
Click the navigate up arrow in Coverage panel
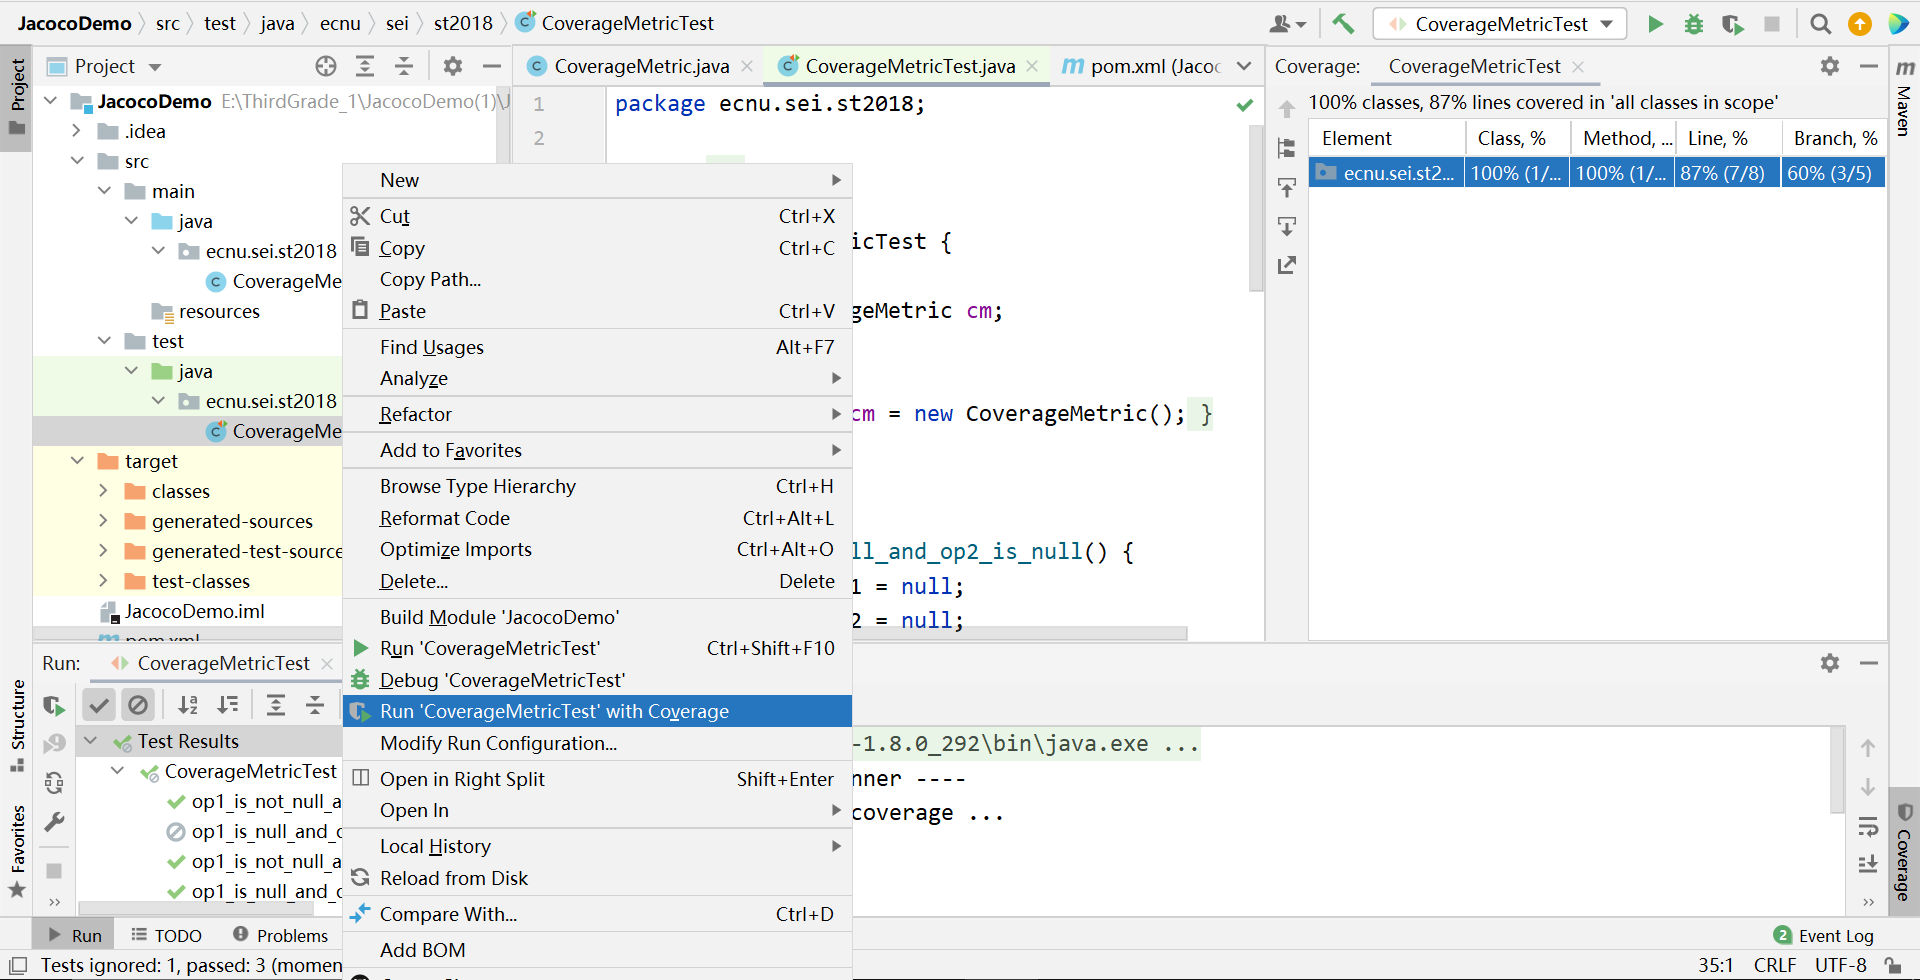pos(1287,109)
